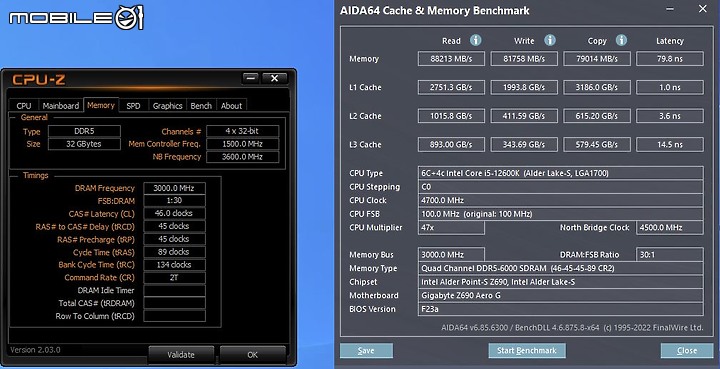This screenshot has width=720, height=369.
Task: Click the memory Type field showing DDR5
Action: click(84, 131)
